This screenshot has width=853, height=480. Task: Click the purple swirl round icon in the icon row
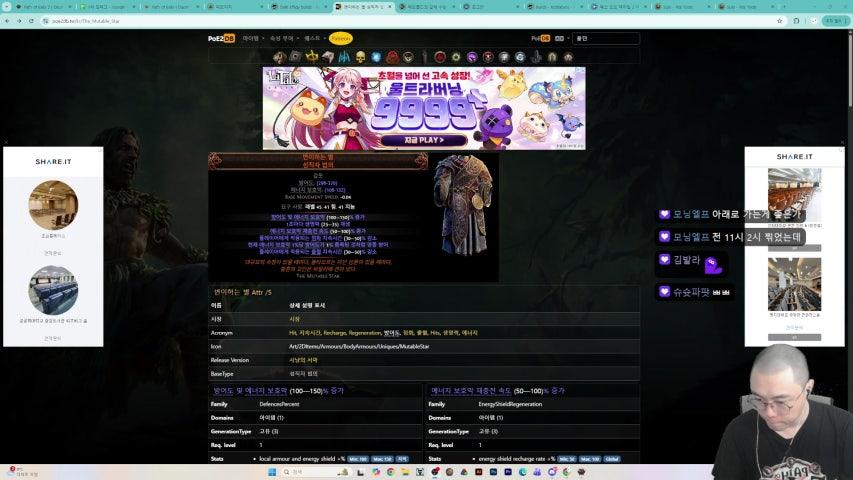pos(472,57)
